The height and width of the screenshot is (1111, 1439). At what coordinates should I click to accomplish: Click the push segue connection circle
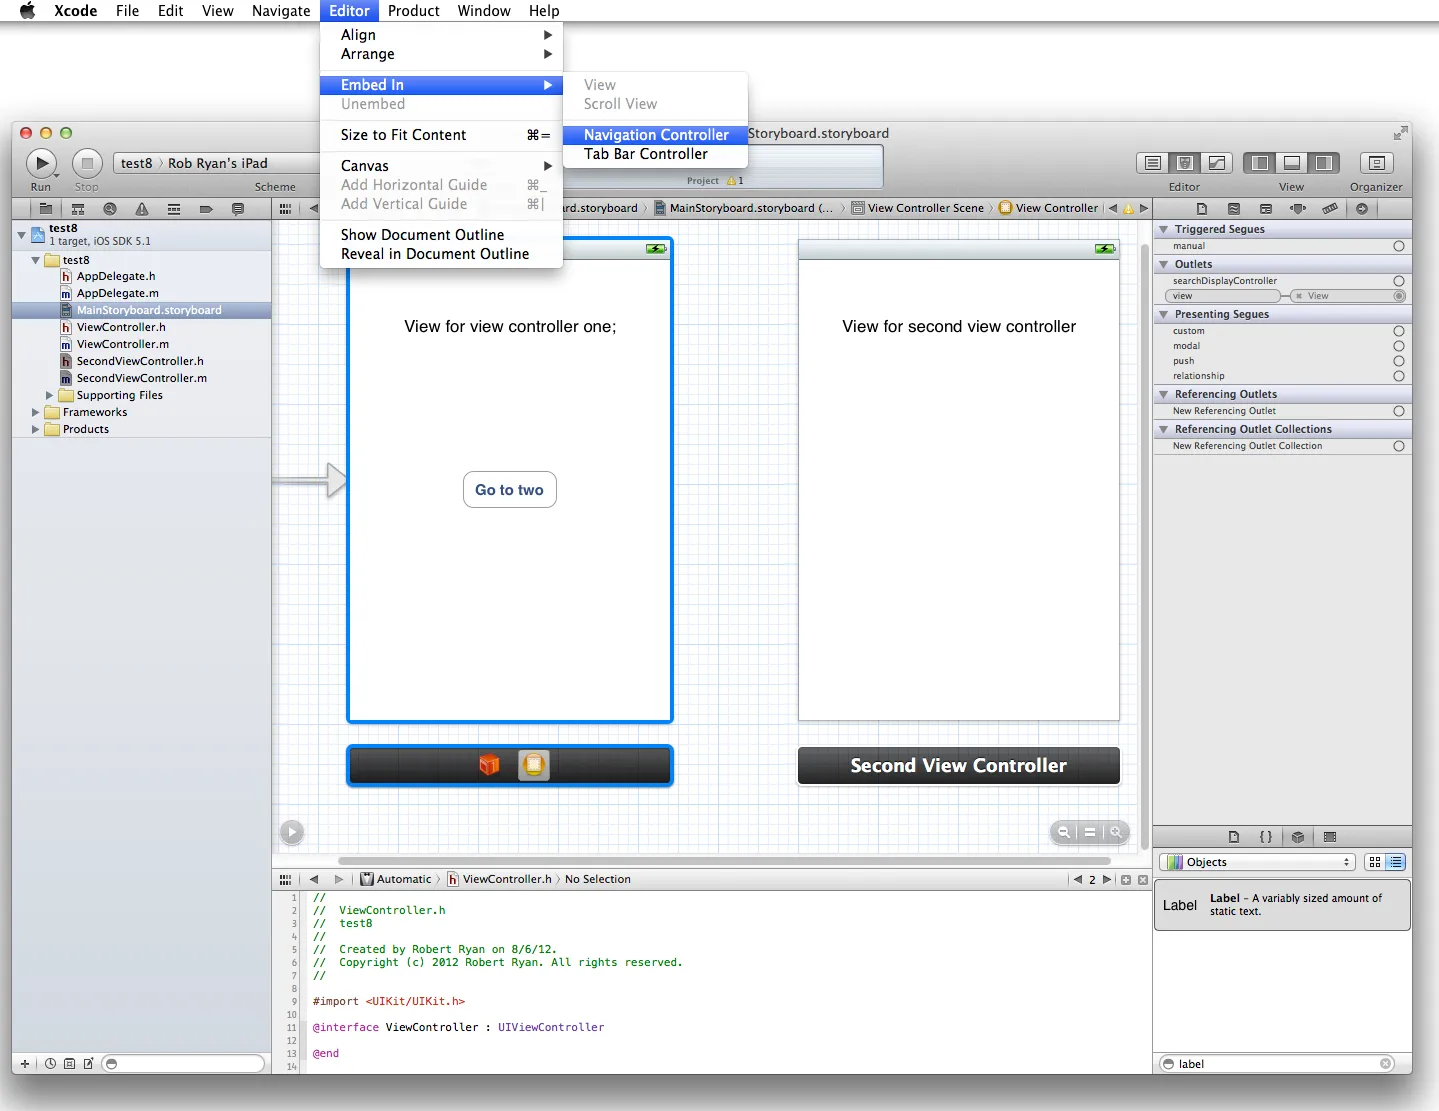[x=1399, y=361]
